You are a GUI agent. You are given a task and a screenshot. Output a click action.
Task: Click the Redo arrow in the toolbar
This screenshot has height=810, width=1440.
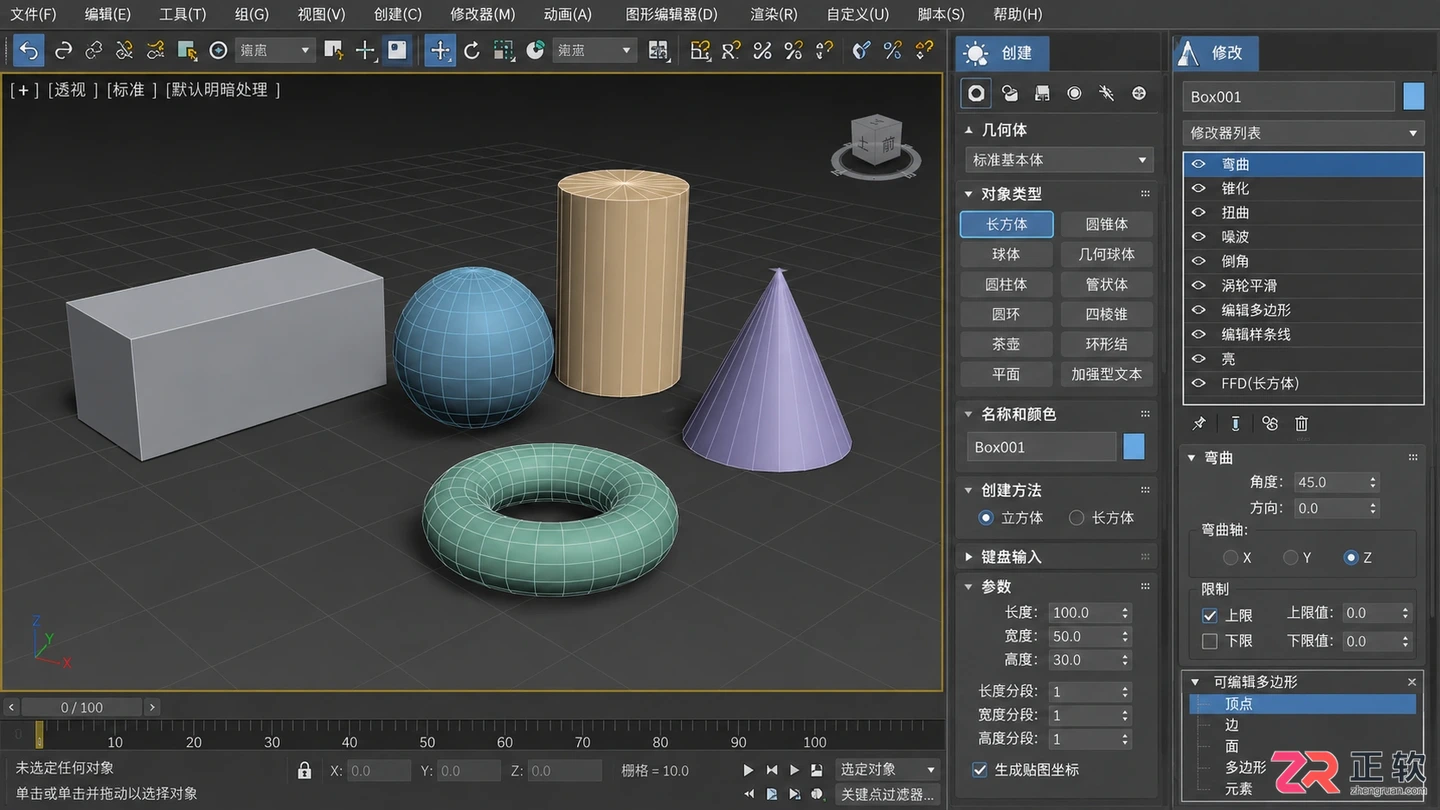tap(63, 50)
